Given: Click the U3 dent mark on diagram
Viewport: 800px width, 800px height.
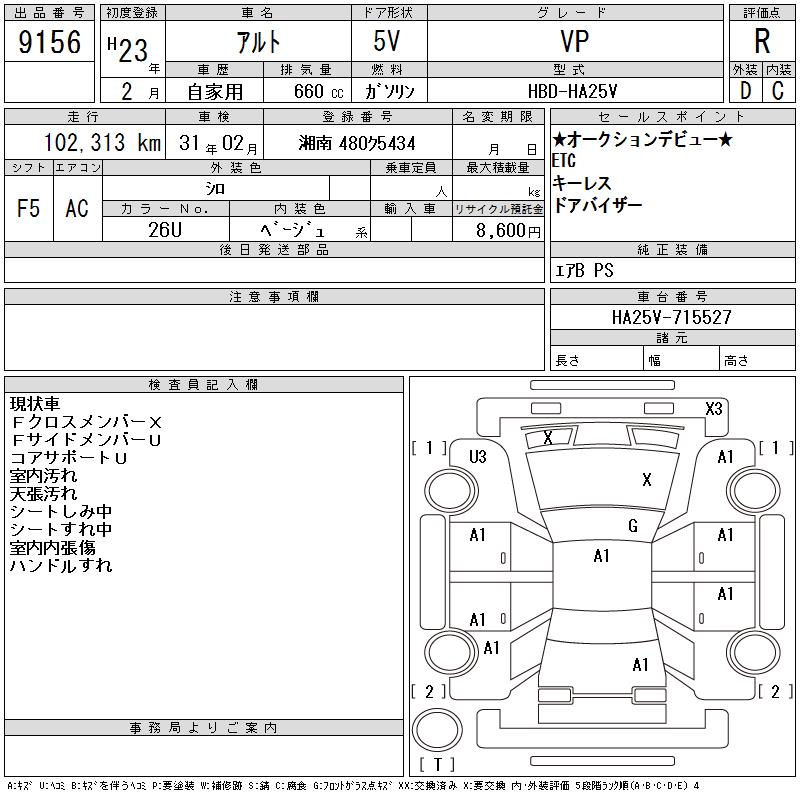Looking at the screenshot, I should pos(477,457).
